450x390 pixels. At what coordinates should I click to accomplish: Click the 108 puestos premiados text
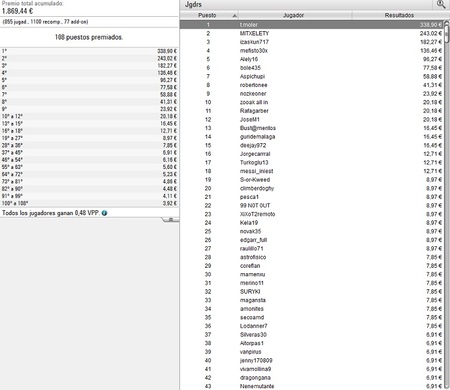coord(89,37)
